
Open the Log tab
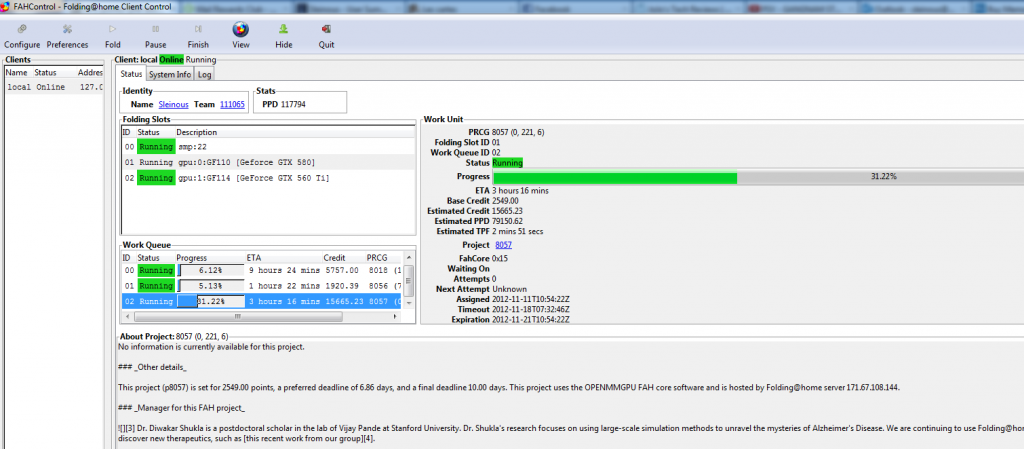(x=204, y=74)
